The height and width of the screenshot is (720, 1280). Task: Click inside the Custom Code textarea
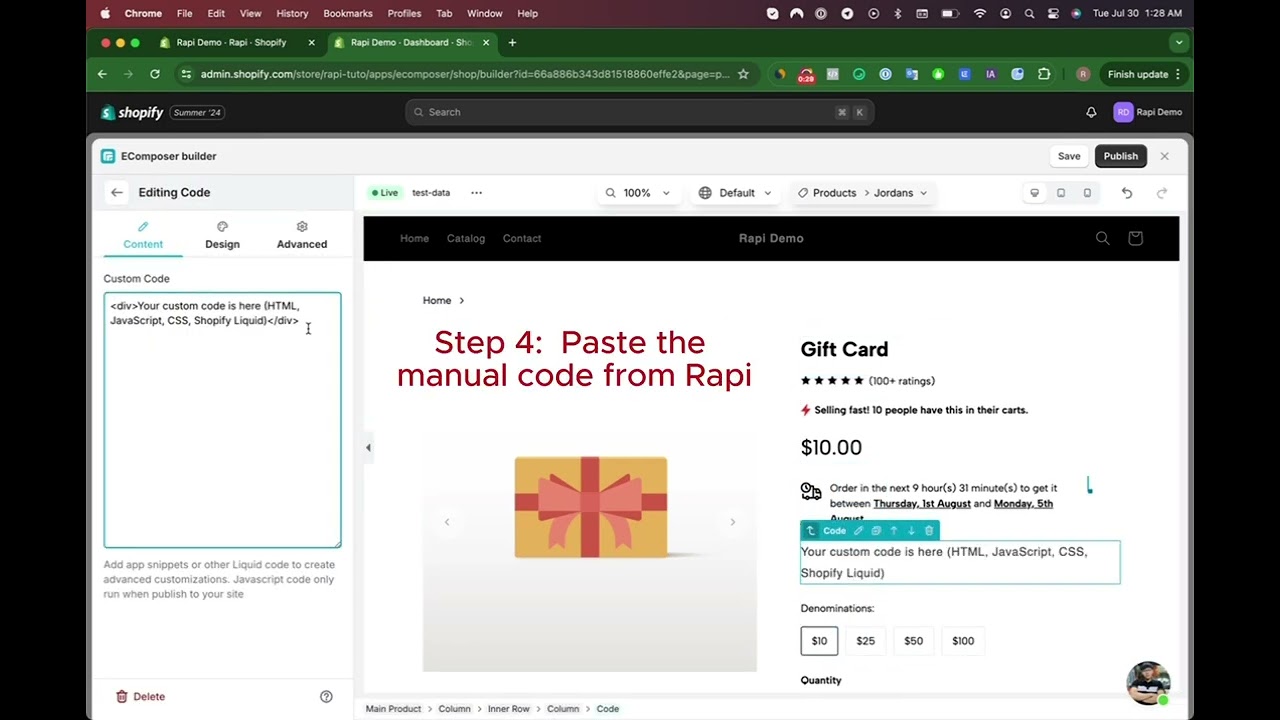click(222, 420)
